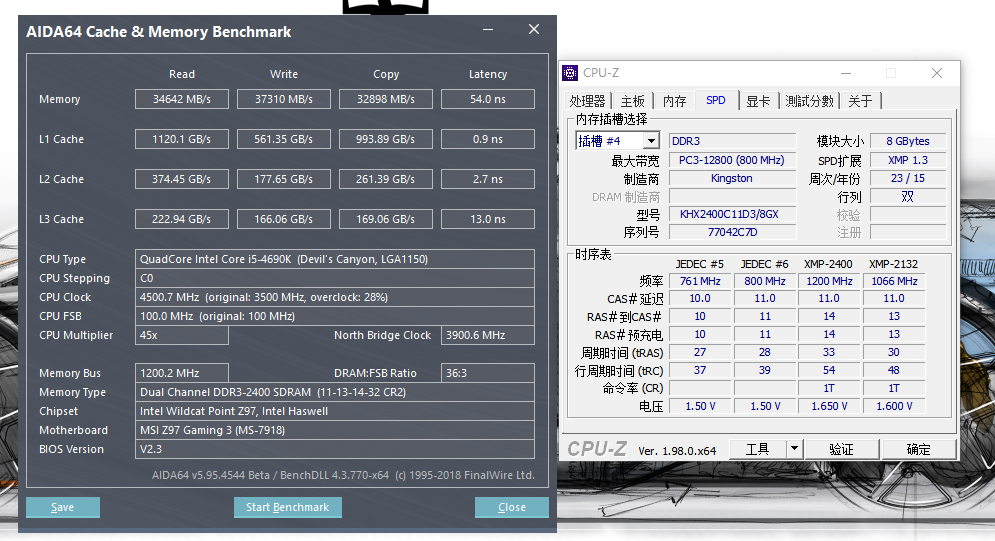The width and height of the screenshot is (995, 541).
Task: Open the 关于 tab in CPU-Z
Action: [x=860, y=101]
